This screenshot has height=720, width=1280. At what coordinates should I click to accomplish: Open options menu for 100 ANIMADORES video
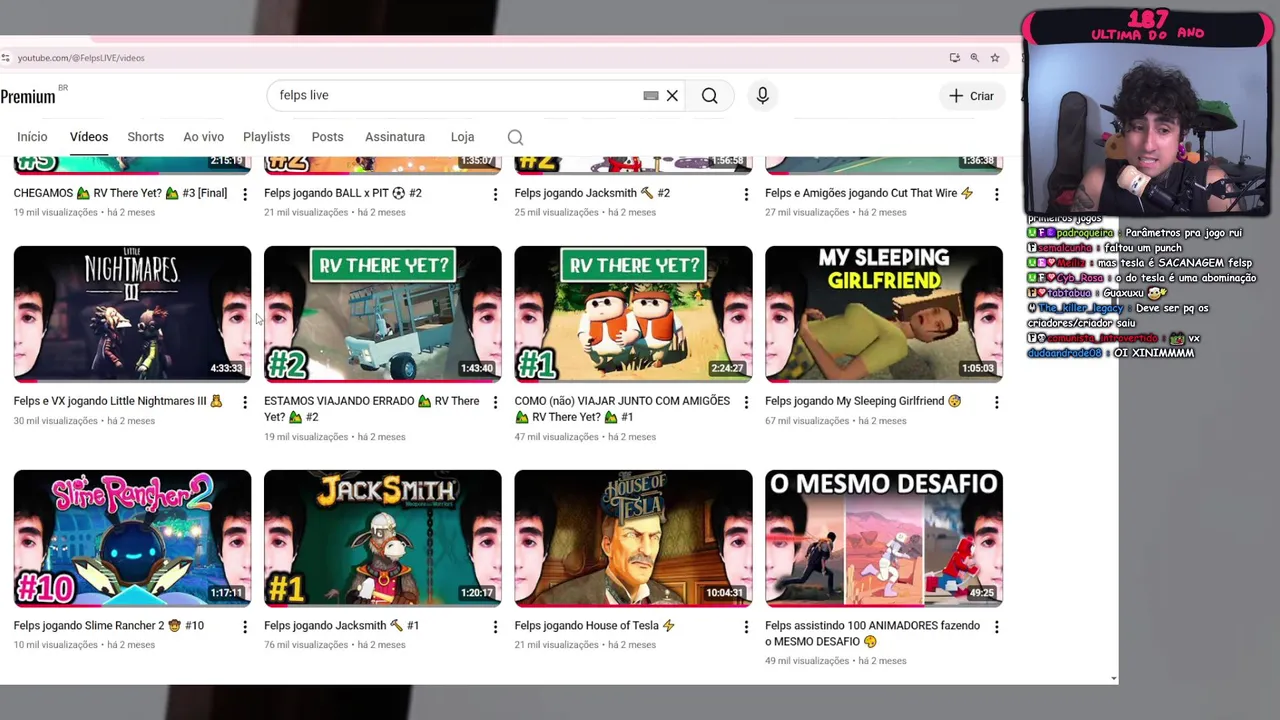pyautogui.click(x=996, y=627)
